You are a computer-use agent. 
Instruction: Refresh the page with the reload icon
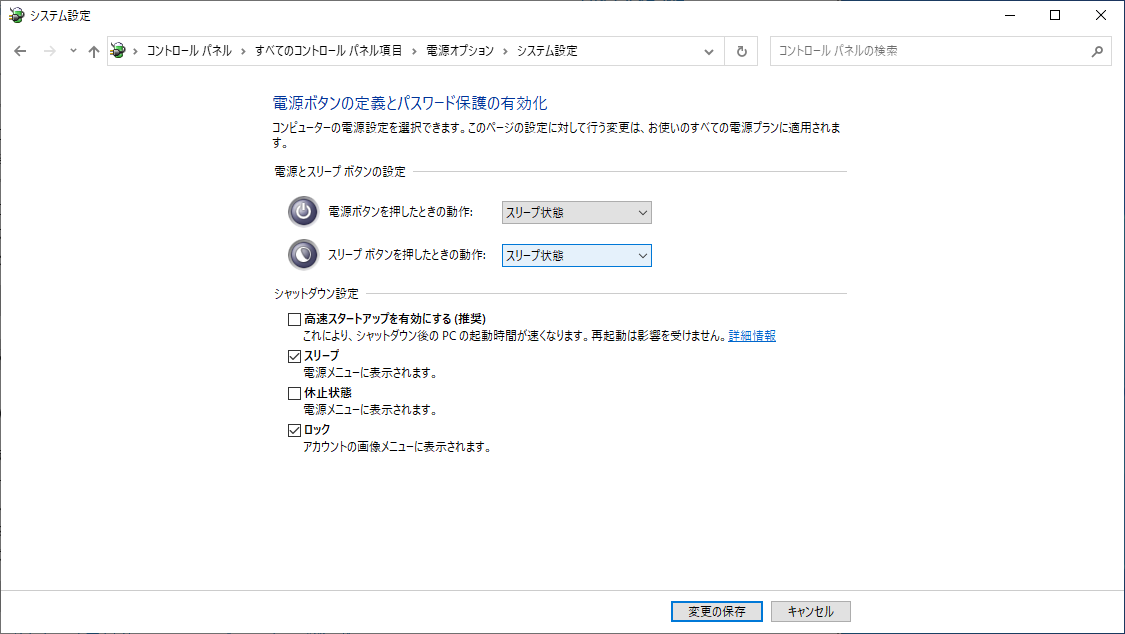[742, 51]
